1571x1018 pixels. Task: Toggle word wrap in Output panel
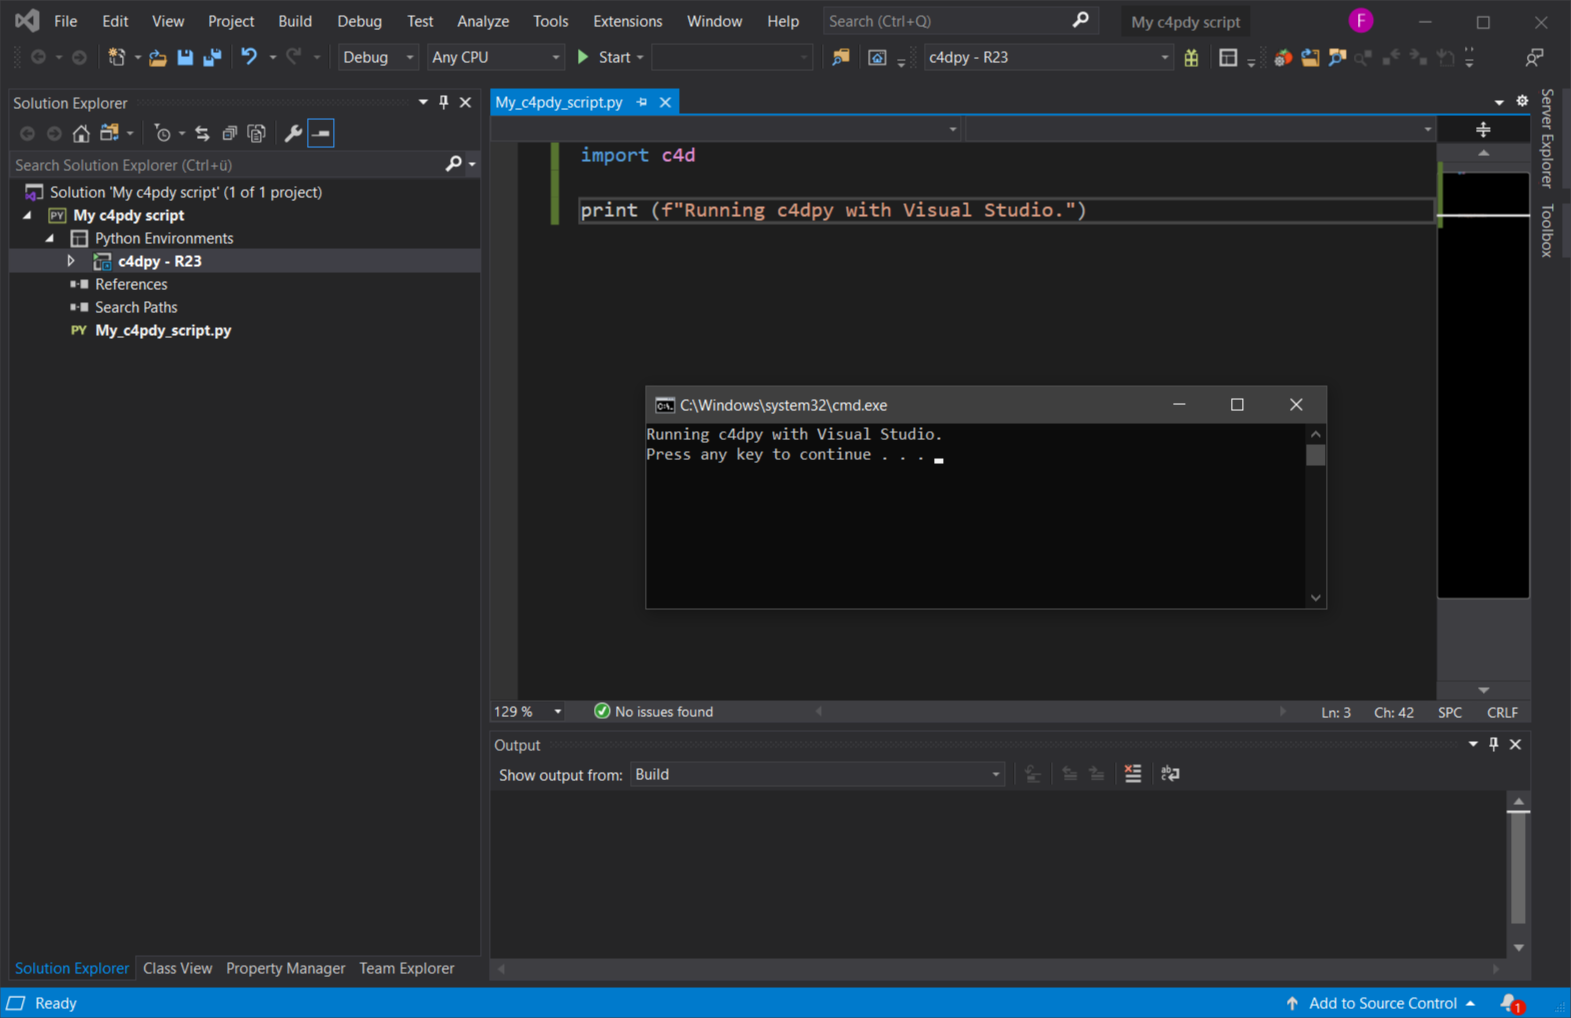point(1170,774)
